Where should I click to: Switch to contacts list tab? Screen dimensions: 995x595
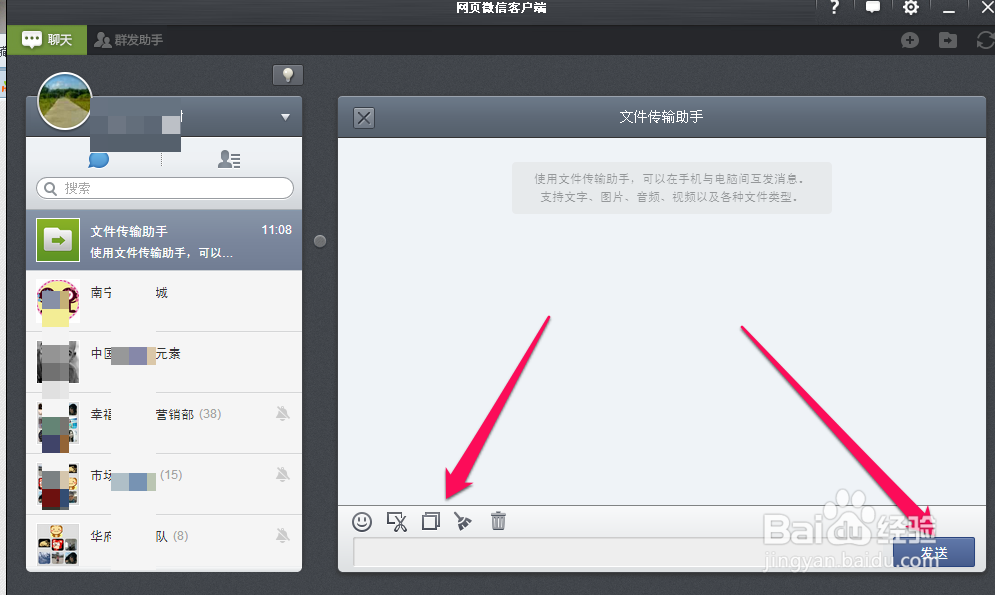coord(229,159)
